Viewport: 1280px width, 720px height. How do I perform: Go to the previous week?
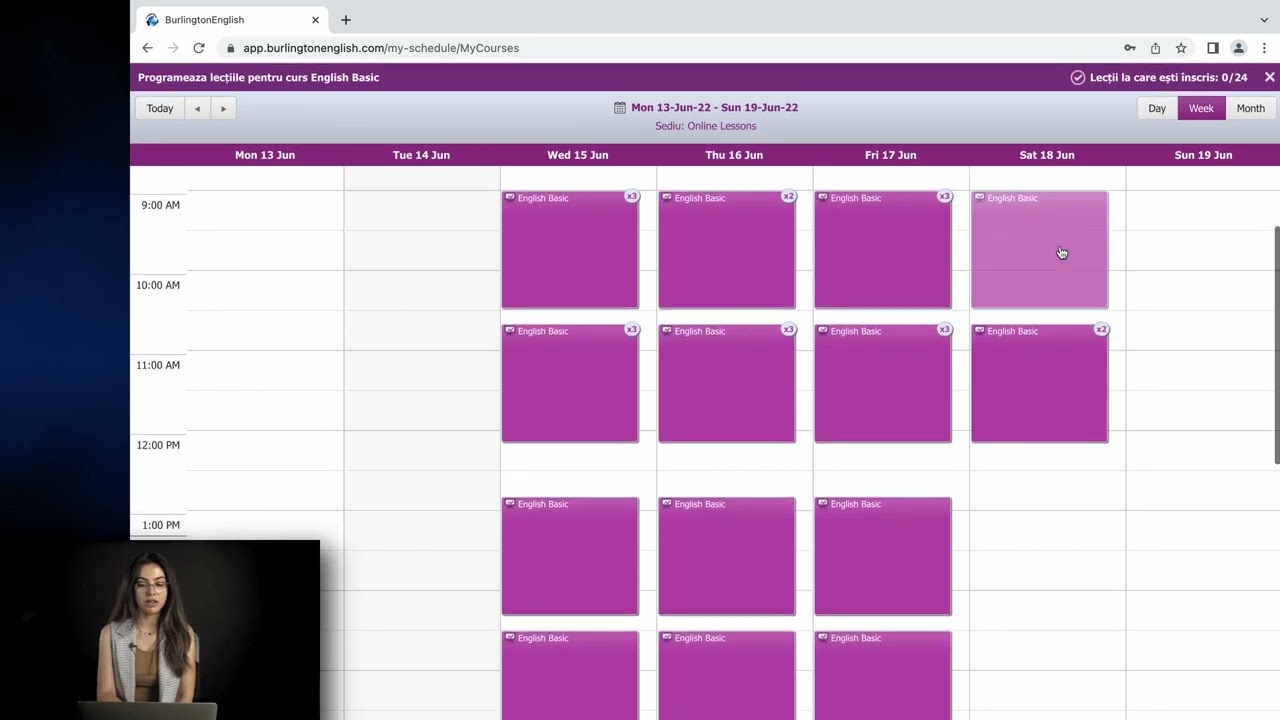(x=197, y=108)
